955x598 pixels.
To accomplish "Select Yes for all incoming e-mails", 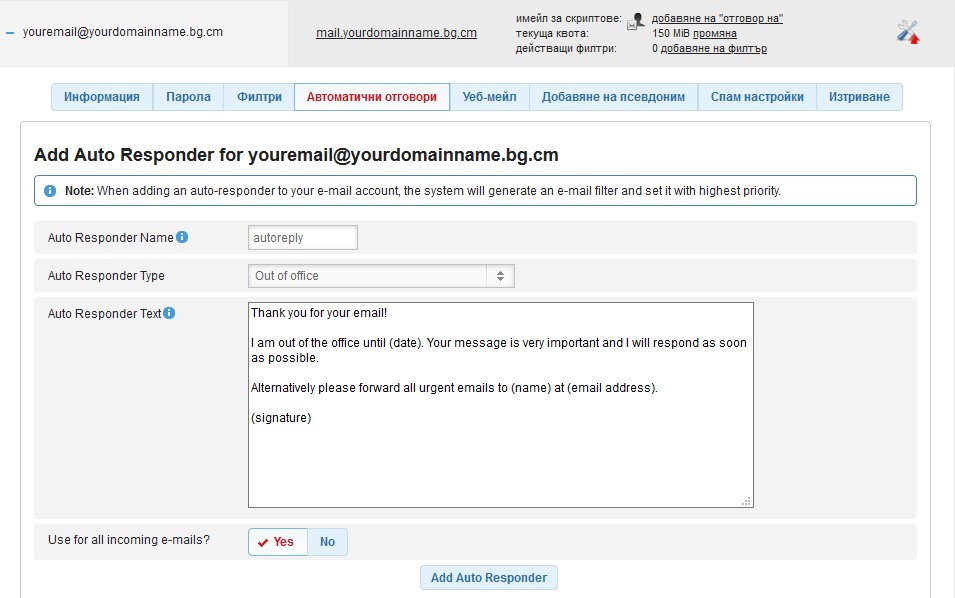I will click(x=278, y=541).
